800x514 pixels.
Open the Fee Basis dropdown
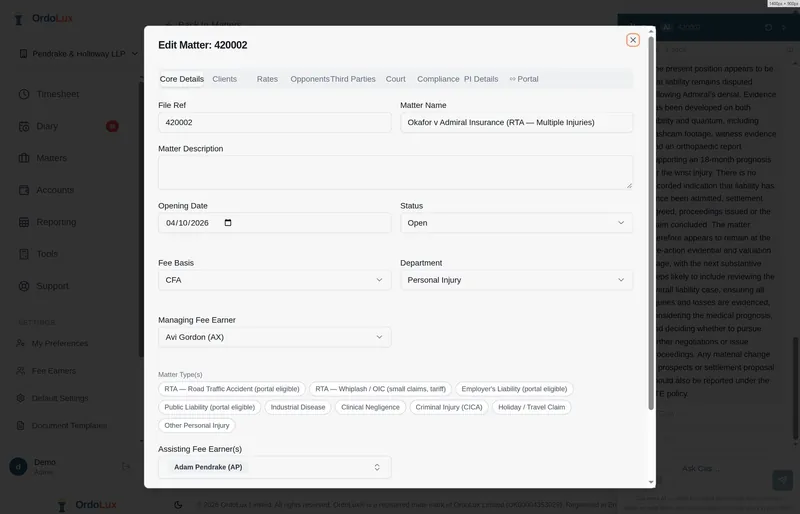click(x=274, y=280)
